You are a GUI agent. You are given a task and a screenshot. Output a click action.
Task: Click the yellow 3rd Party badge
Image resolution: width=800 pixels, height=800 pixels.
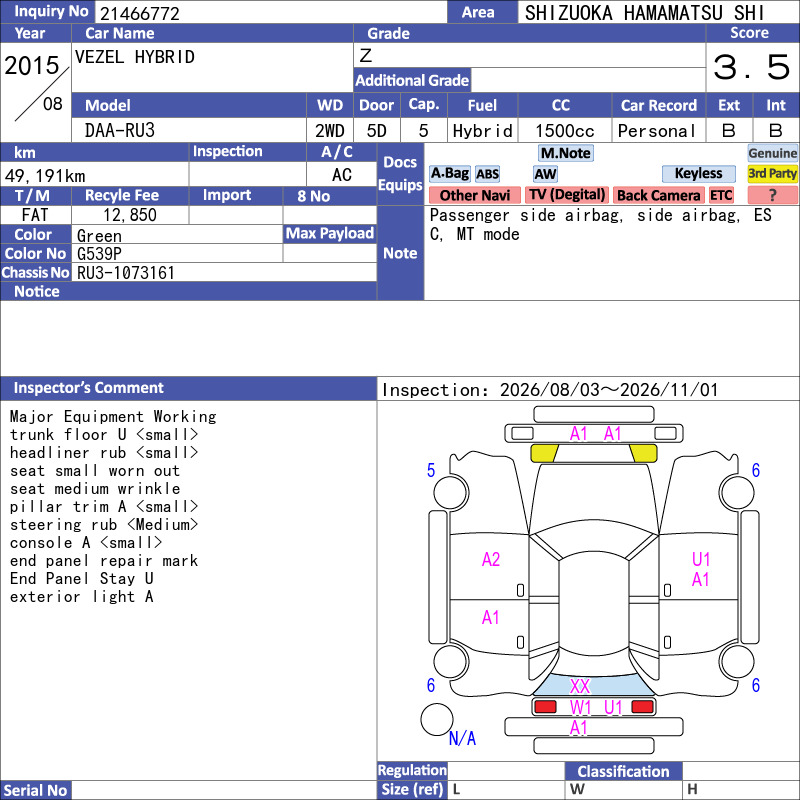coord(772,173)
